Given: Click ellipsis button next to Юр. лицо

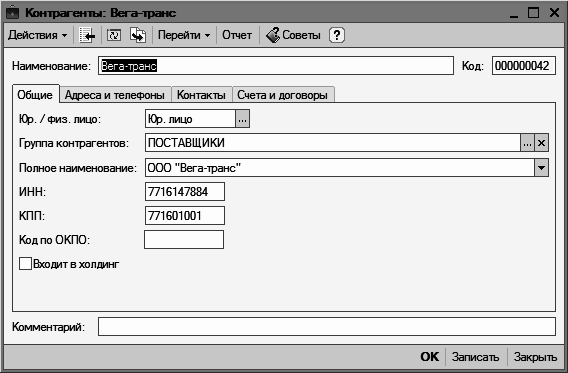Looking at the screenshot, I should [x=243, y=119].
